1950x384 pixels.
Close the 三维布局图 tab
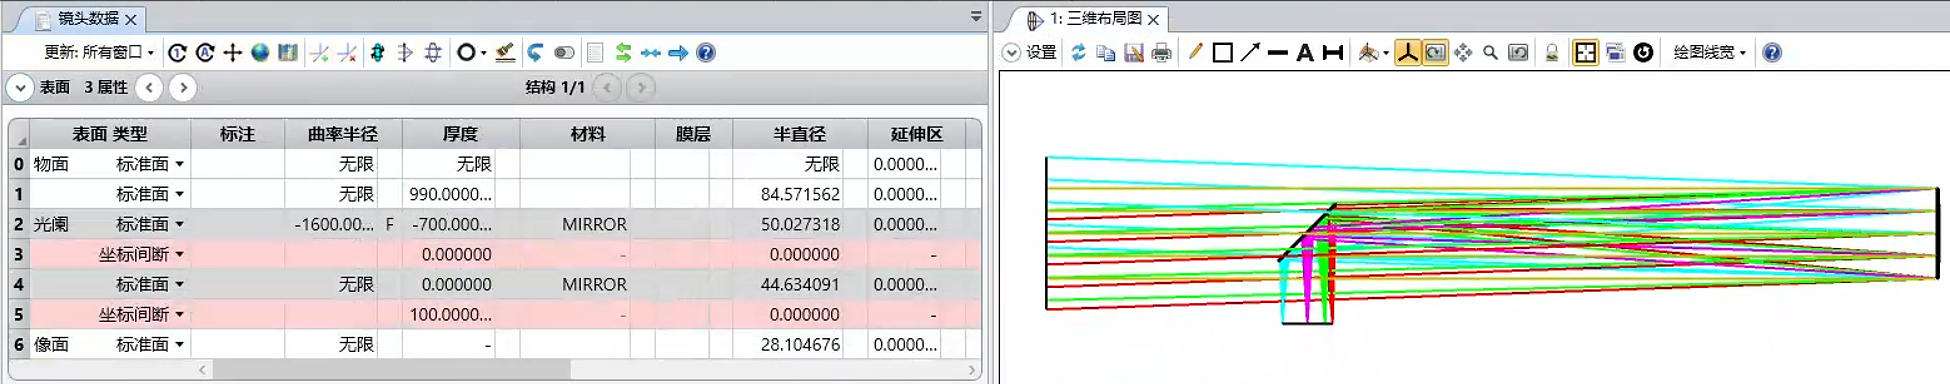[x=1154, y=19]
